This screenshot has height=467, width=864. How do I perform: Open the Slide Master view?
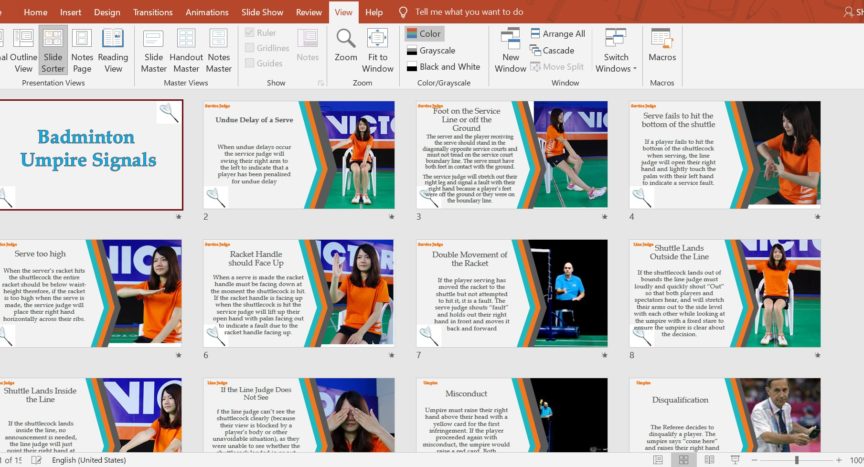coord(153,49)
